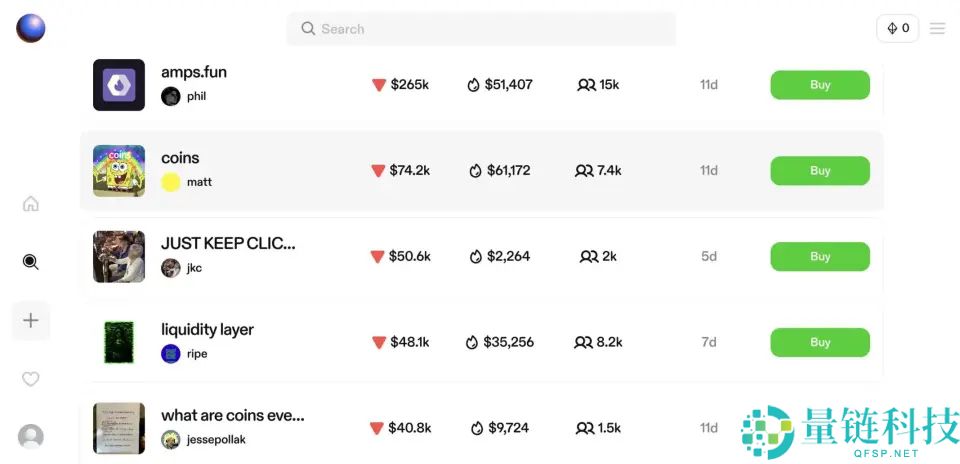Viewport: 960px width, 464px height.
Task: Open the profile avatar in sidebar
Action: tap(31, 437)
